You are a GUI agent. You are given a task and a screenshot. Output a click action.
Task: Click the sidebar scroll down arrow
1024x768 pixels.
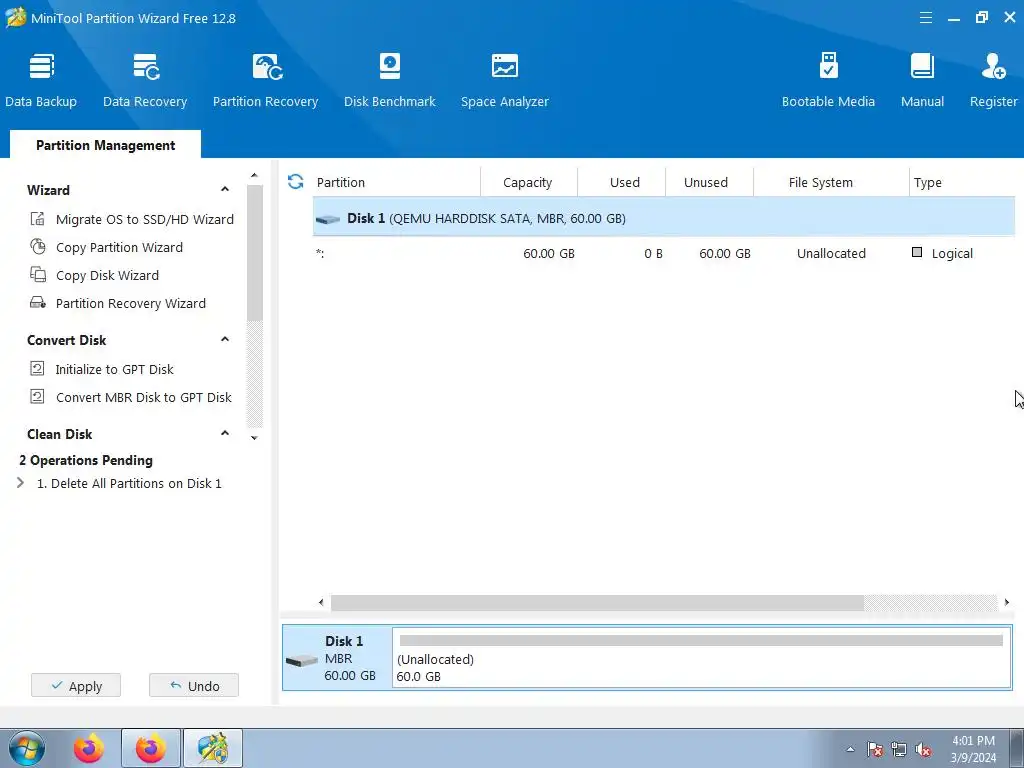coord(255,438)
